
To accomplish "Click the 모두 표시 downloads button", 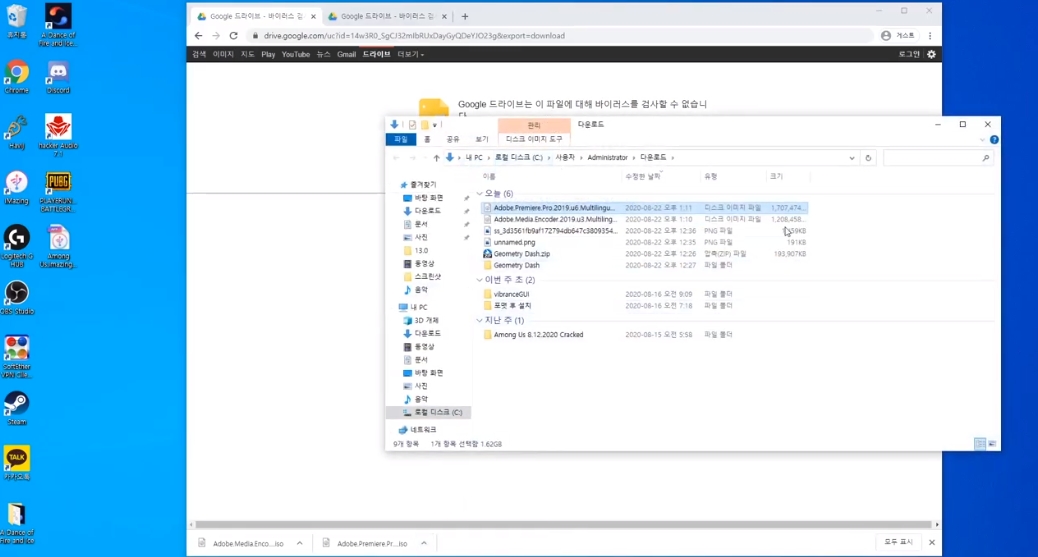I will pos(898,542).
